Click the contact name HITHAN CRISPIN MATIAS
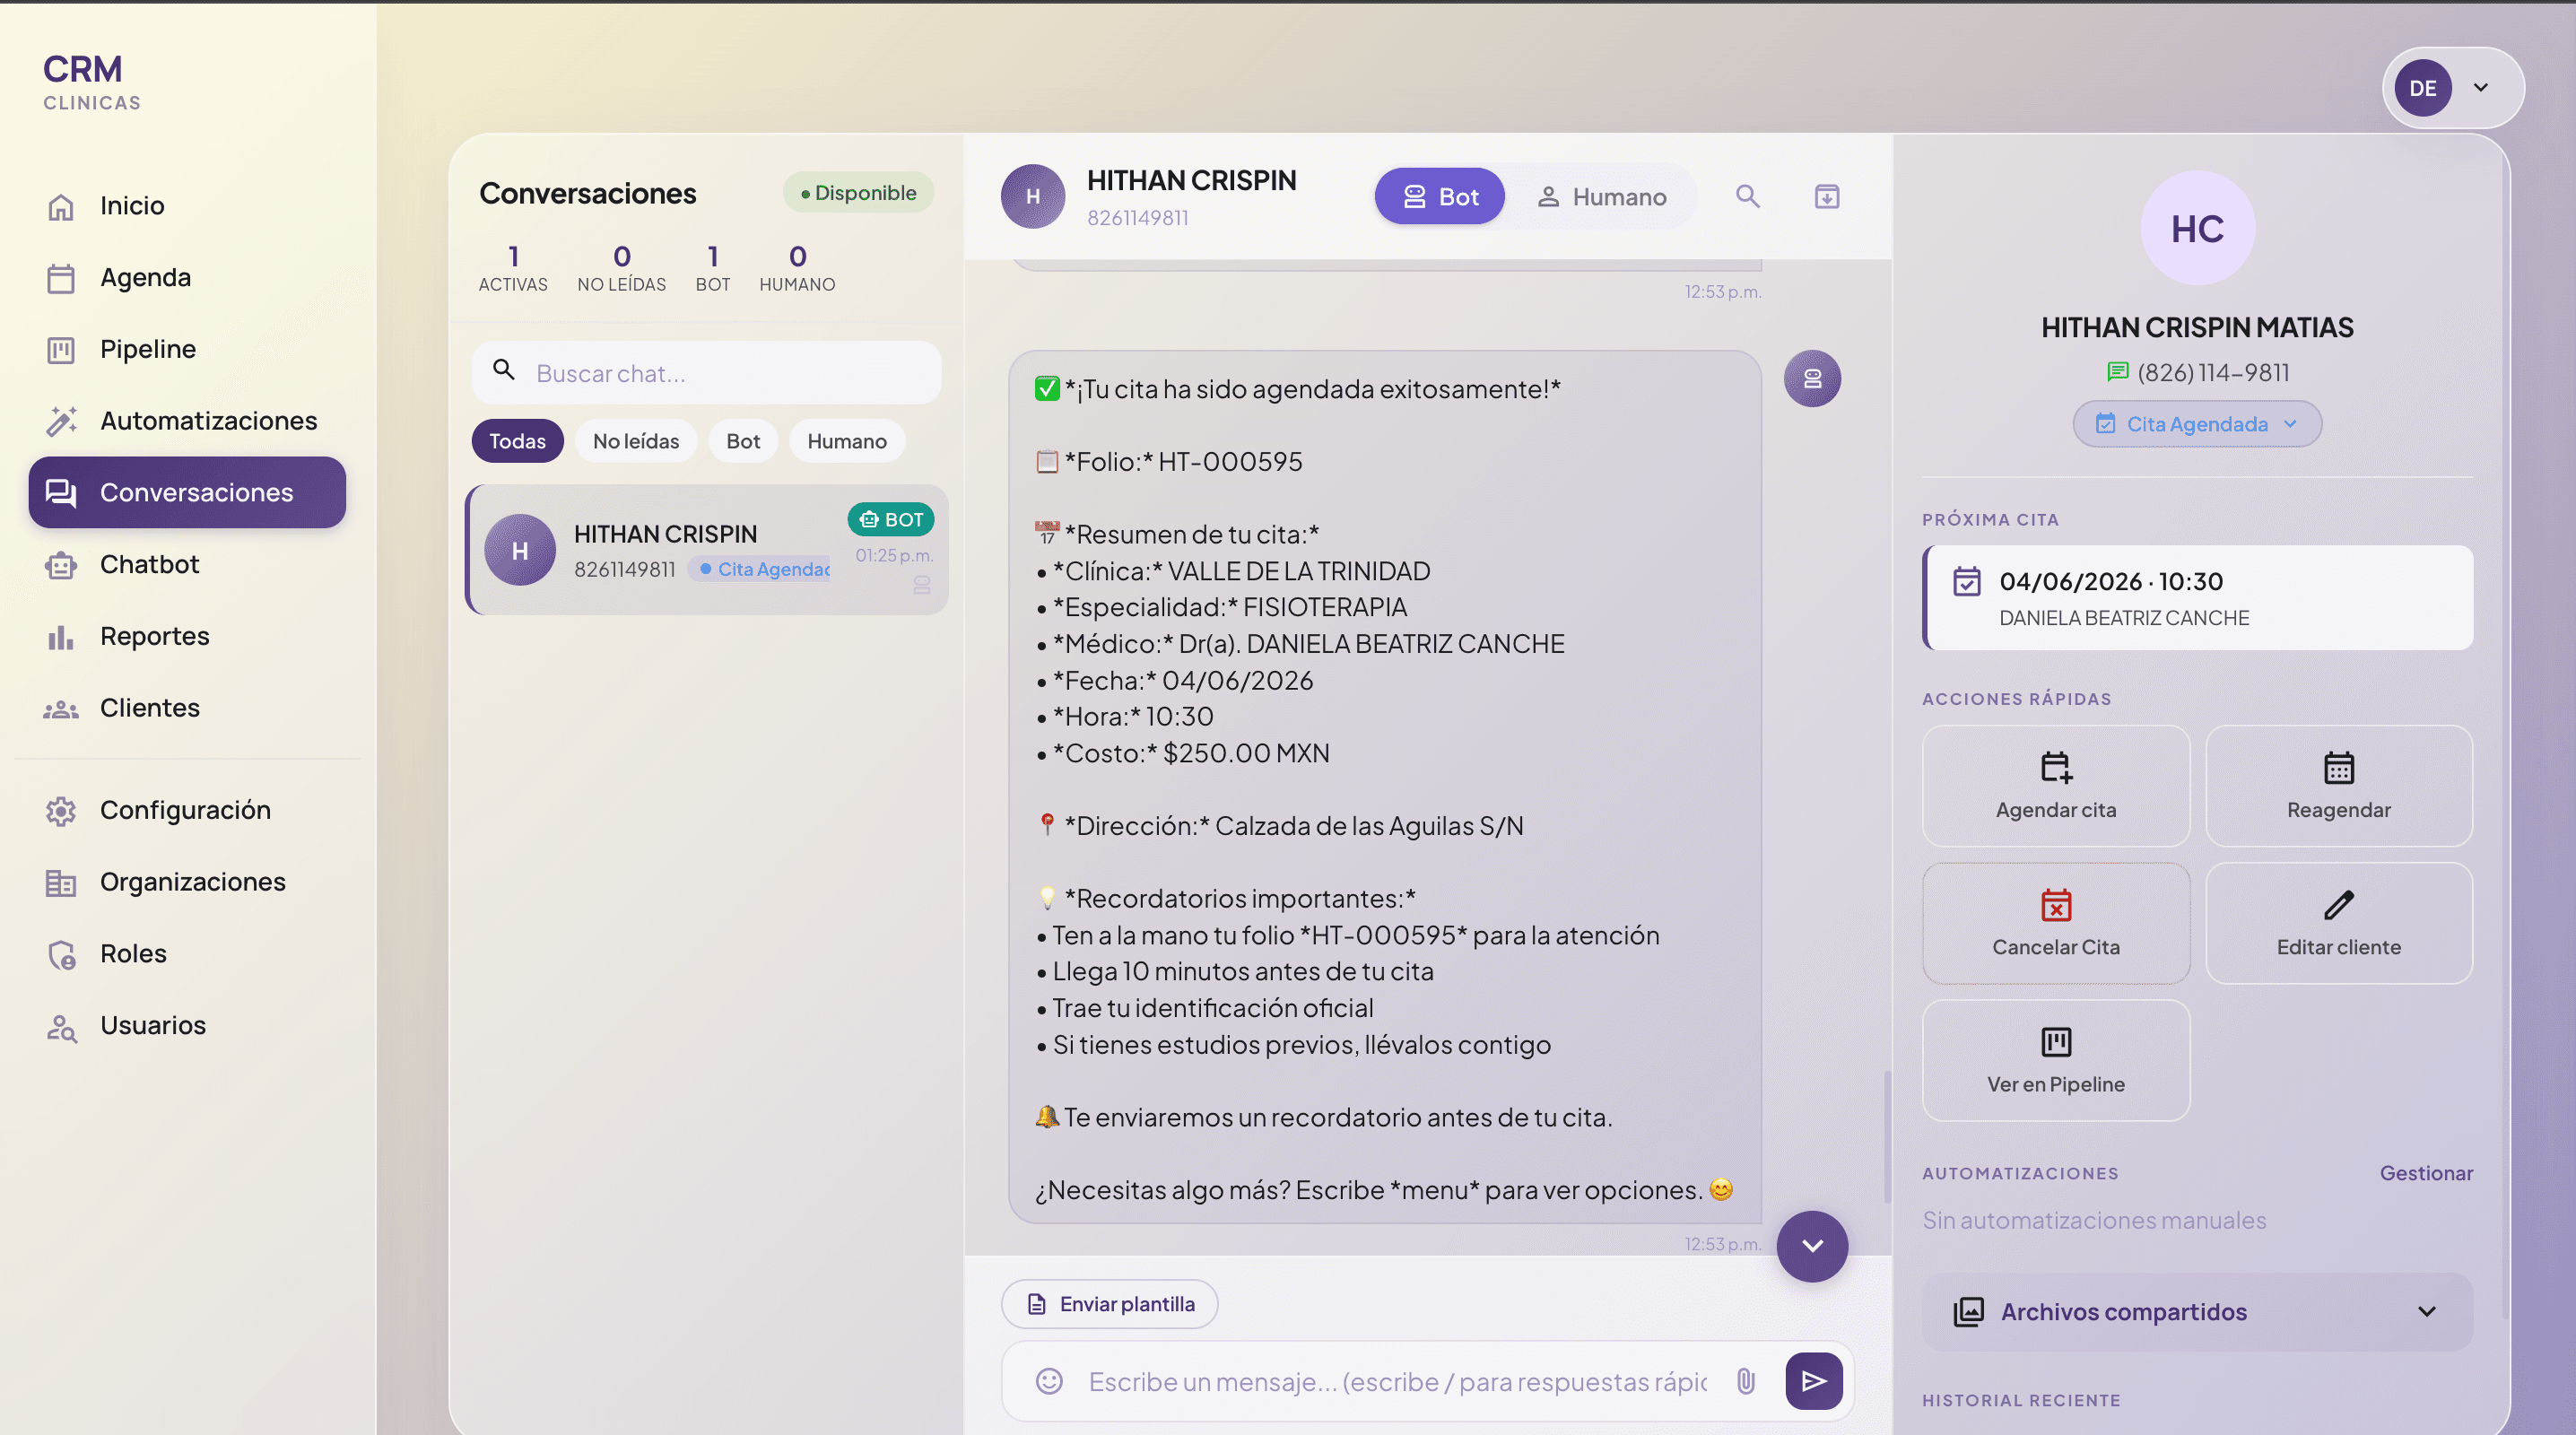The image size is (2576, 1435). (2197, 327)
